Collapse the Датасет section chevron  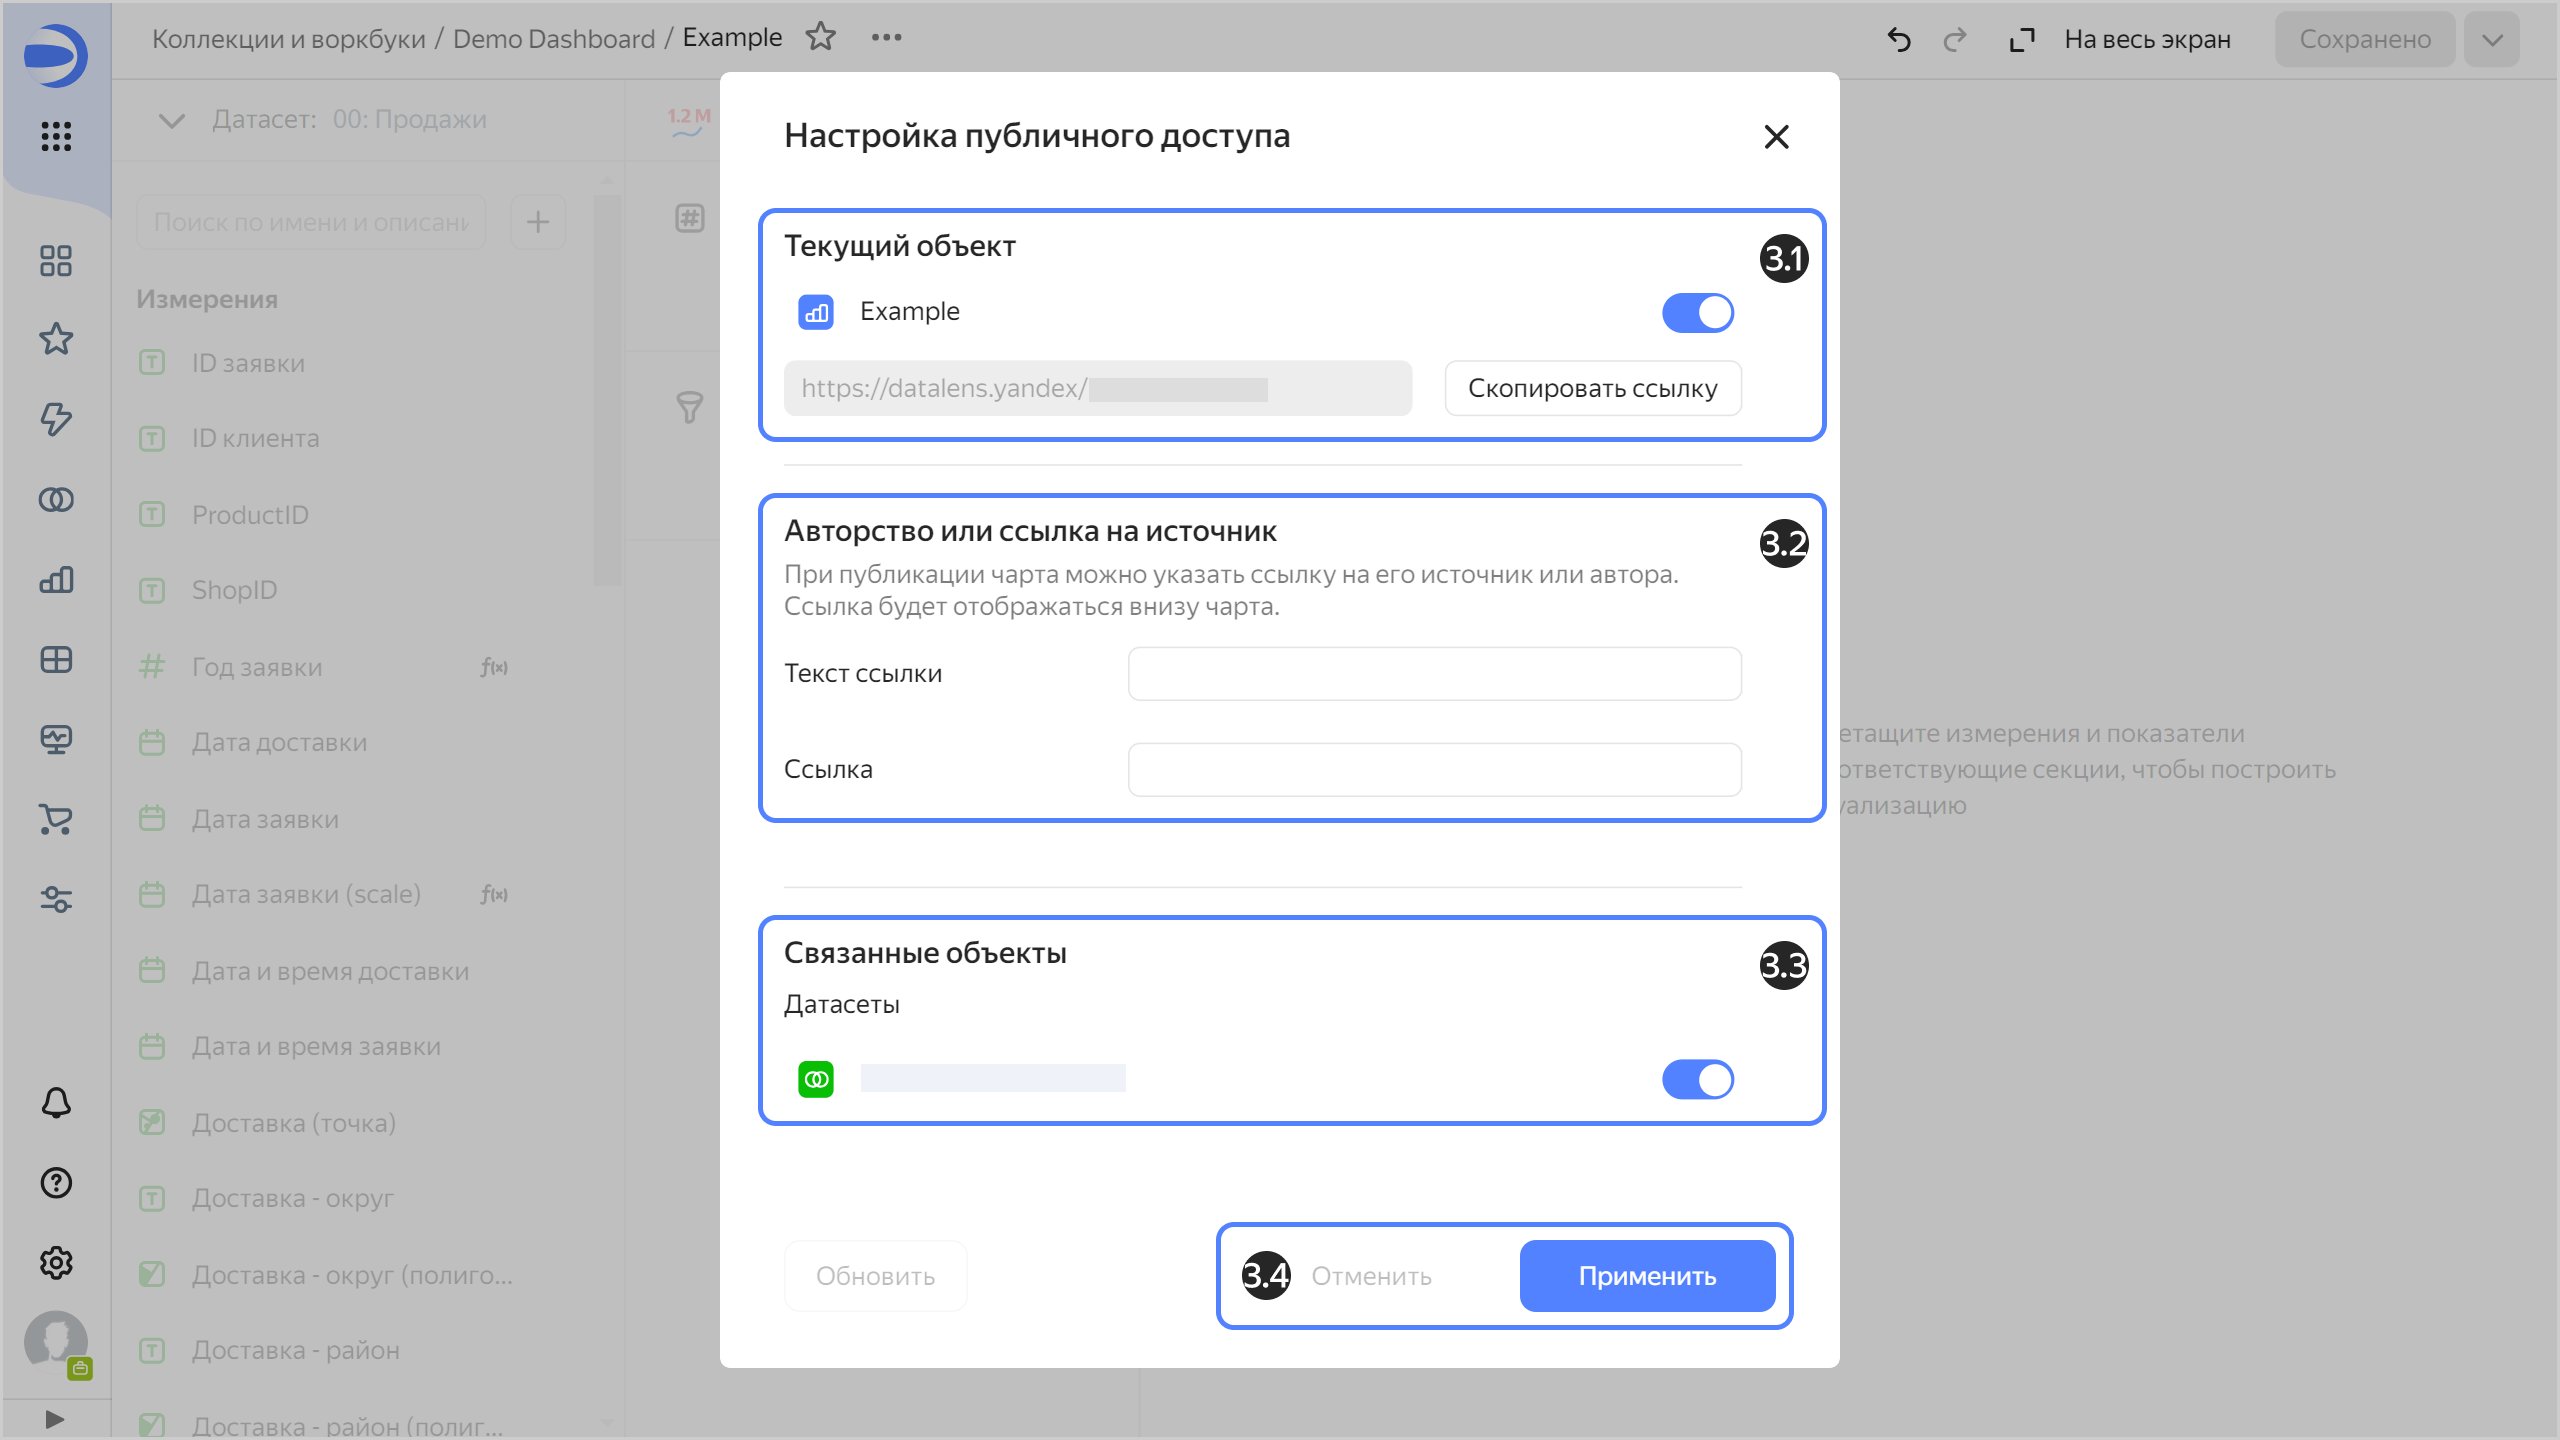[172, 120]
